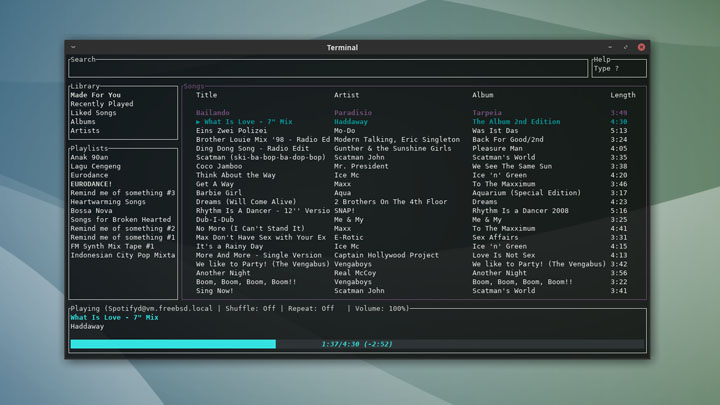The width and height of the screenshot is (720, 405).
Task: Select the song title Another Night
Action: coord(223,273)
